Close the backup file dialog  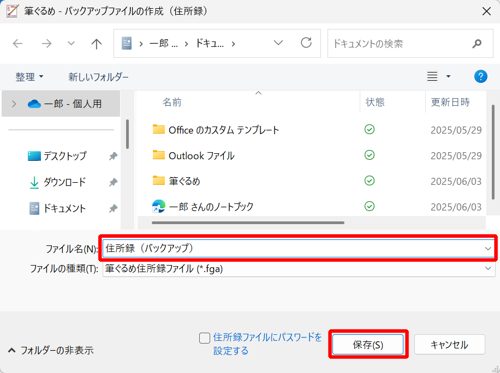tap(486, 11)
